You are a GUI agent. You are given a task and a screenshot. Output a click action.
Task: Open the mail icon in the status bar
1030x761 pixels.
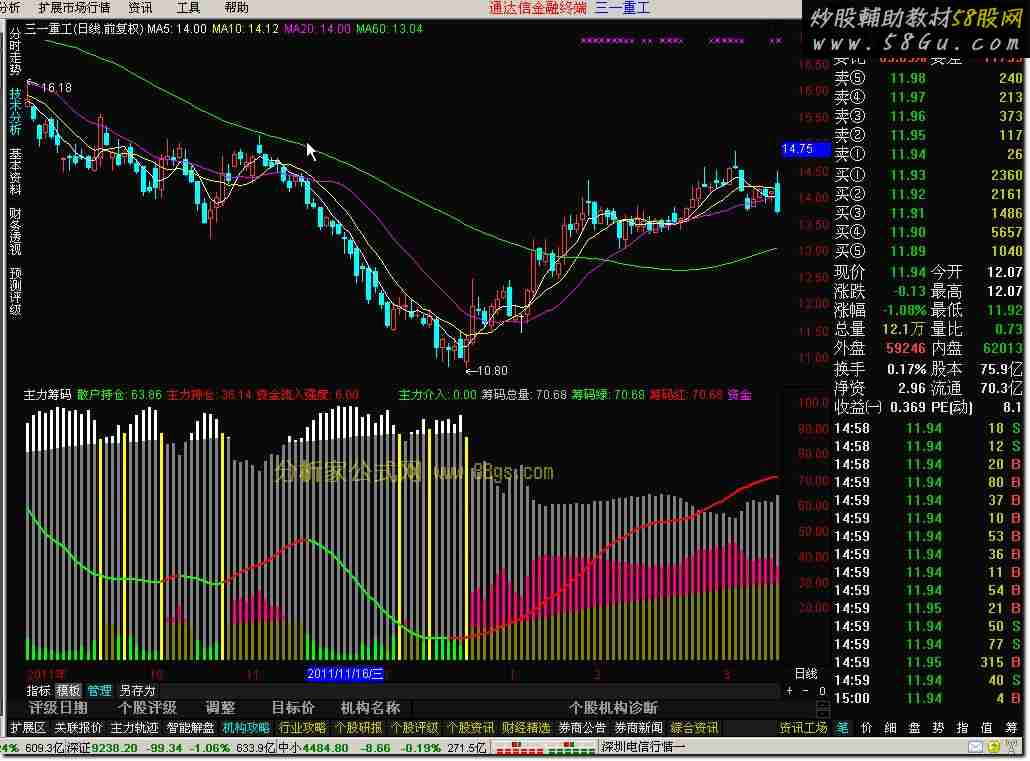975,747
